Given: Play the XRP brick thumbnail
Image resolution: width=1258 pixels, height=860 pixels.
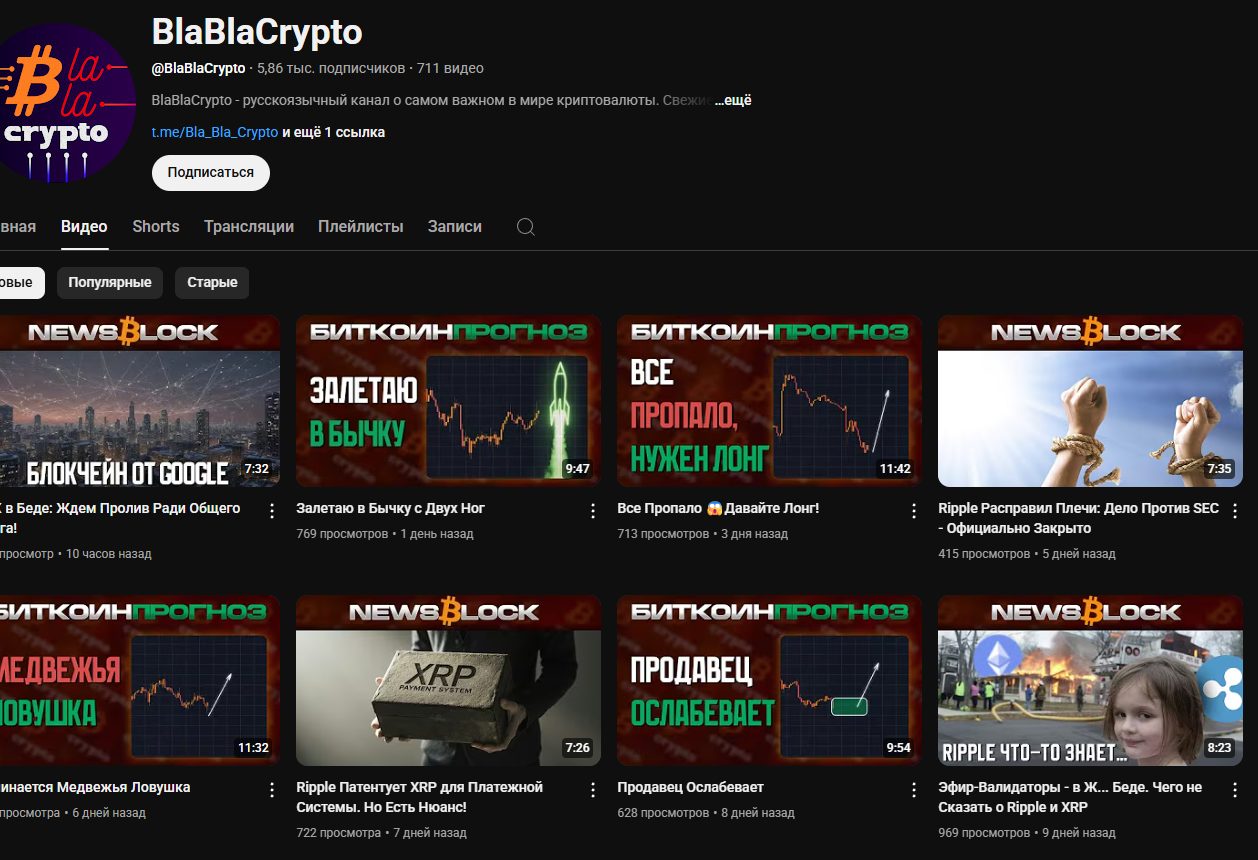Looking at the screenshot, I should 448,681.
